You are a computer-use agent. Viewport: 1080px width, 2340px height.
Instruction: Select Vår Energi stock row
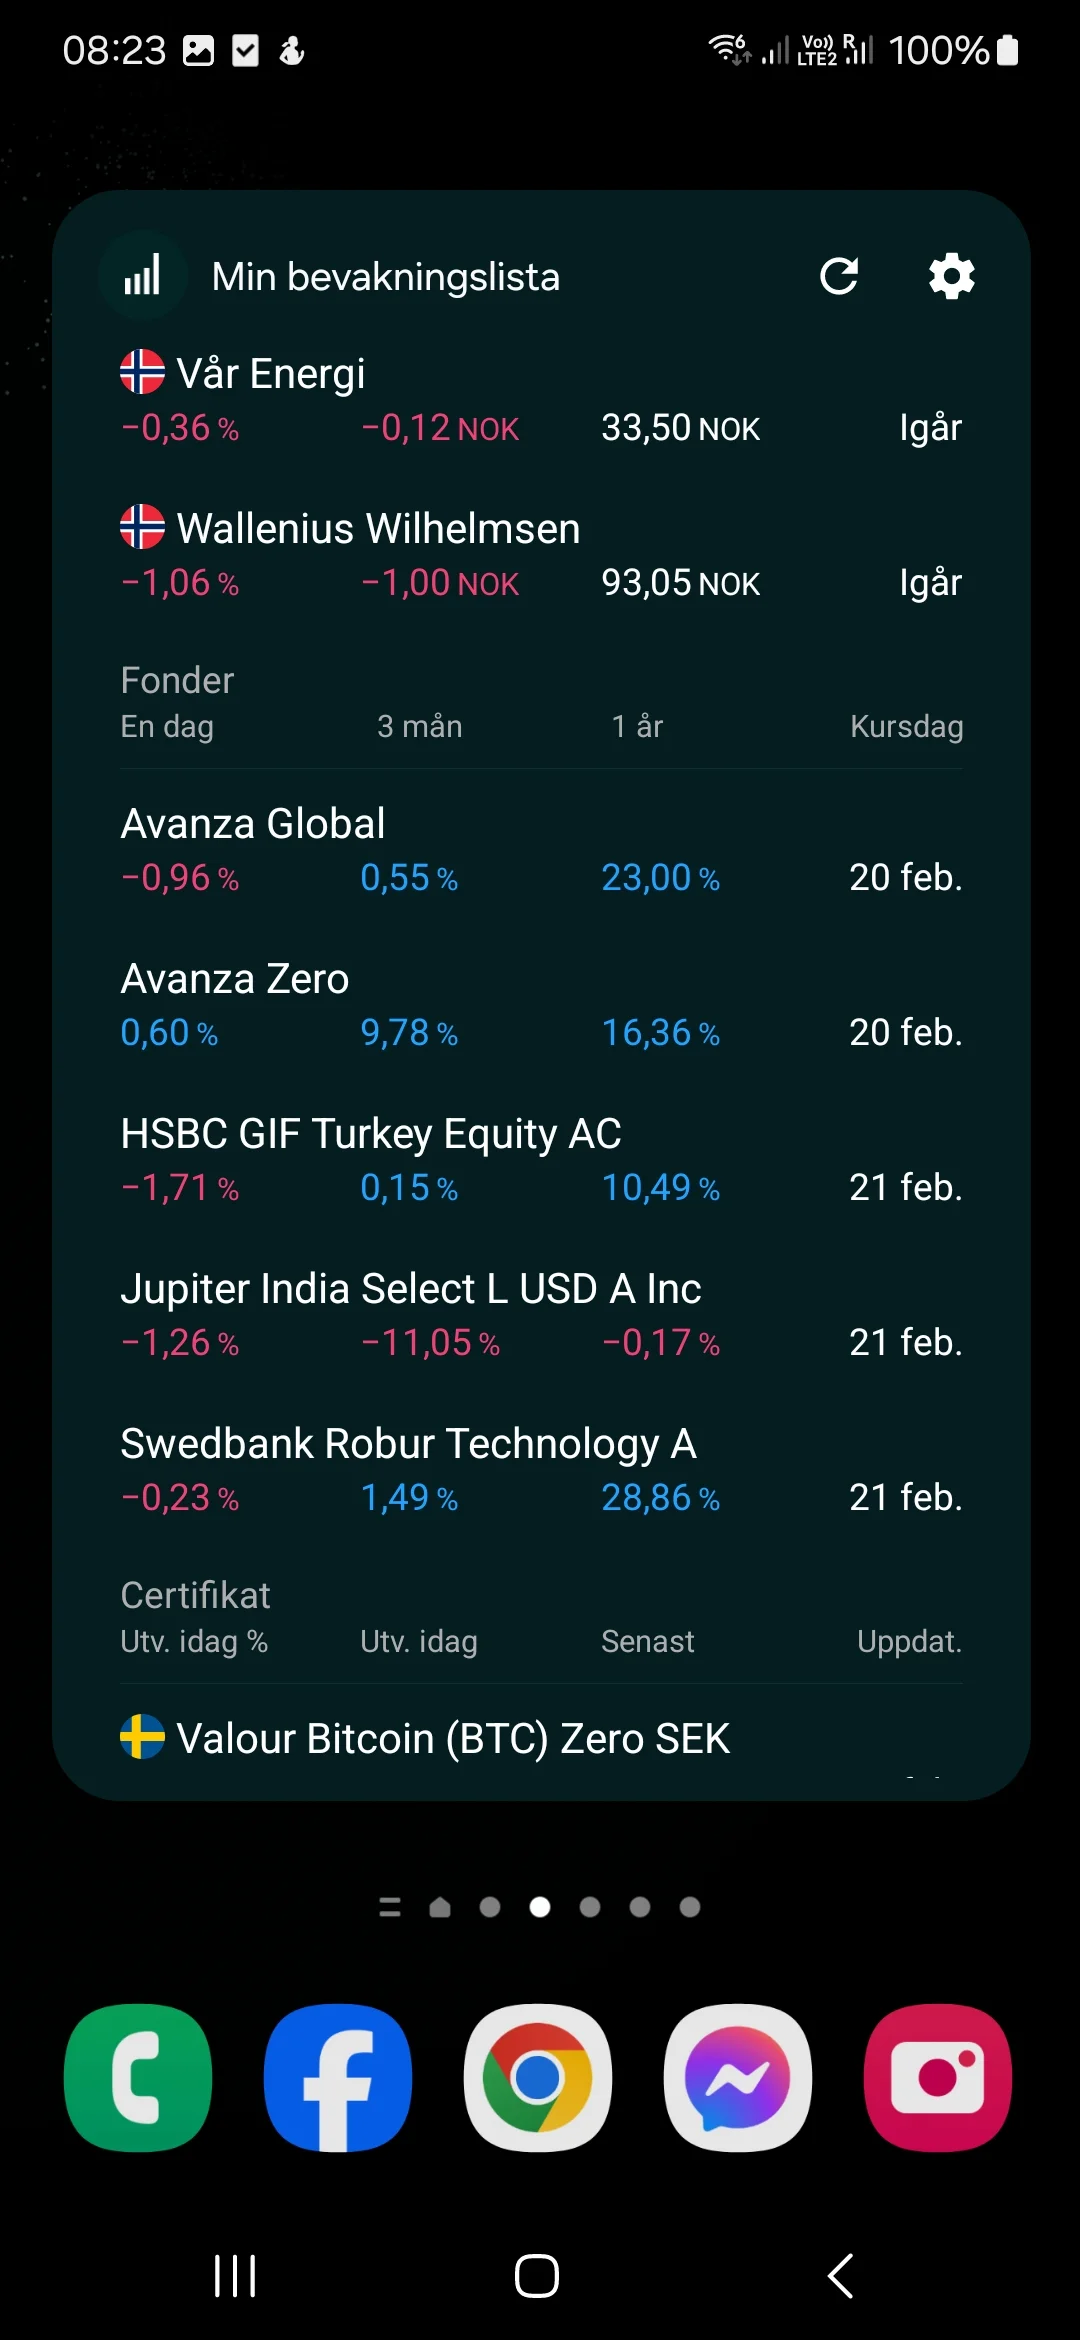tap(540, 400)
